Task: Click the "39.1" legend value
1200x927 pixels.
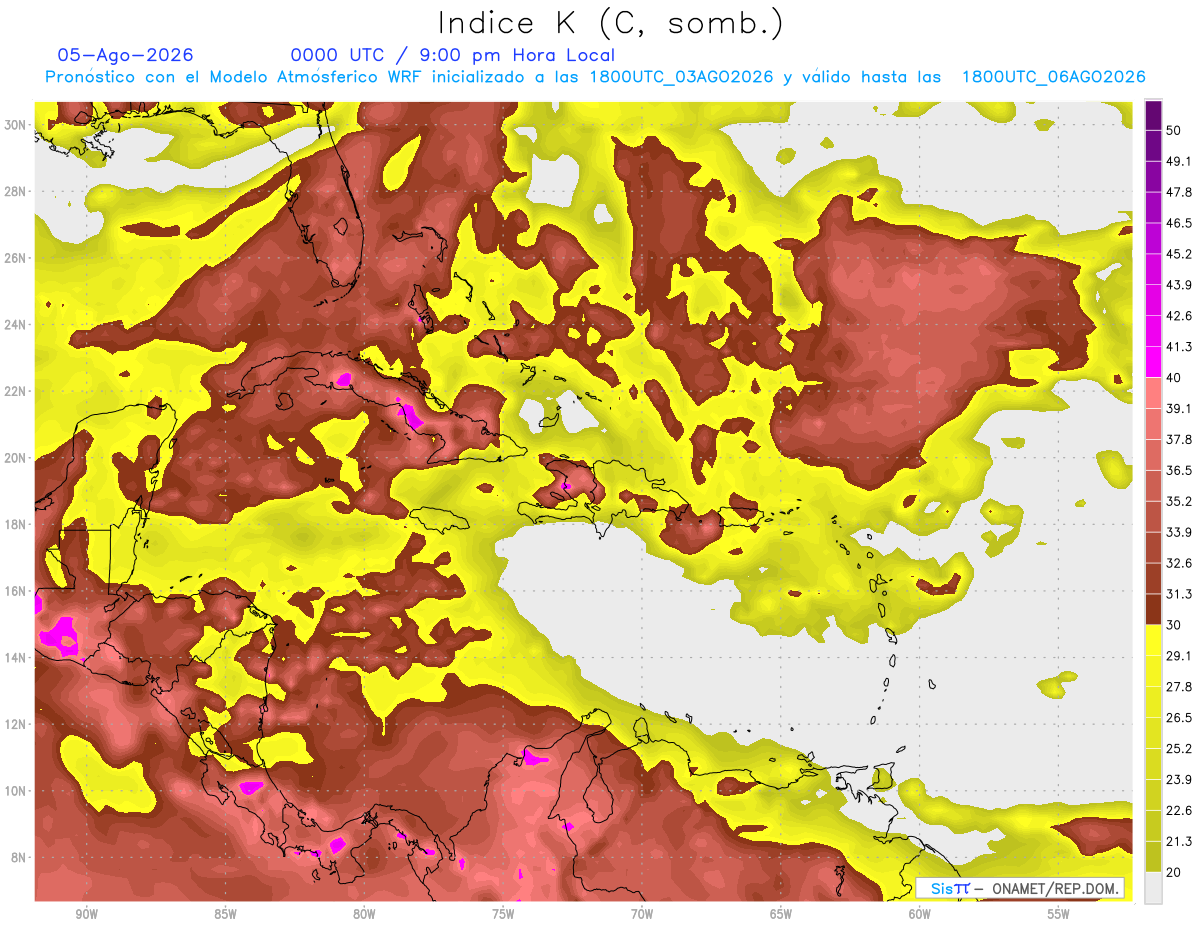Action: click(1180, 408)
